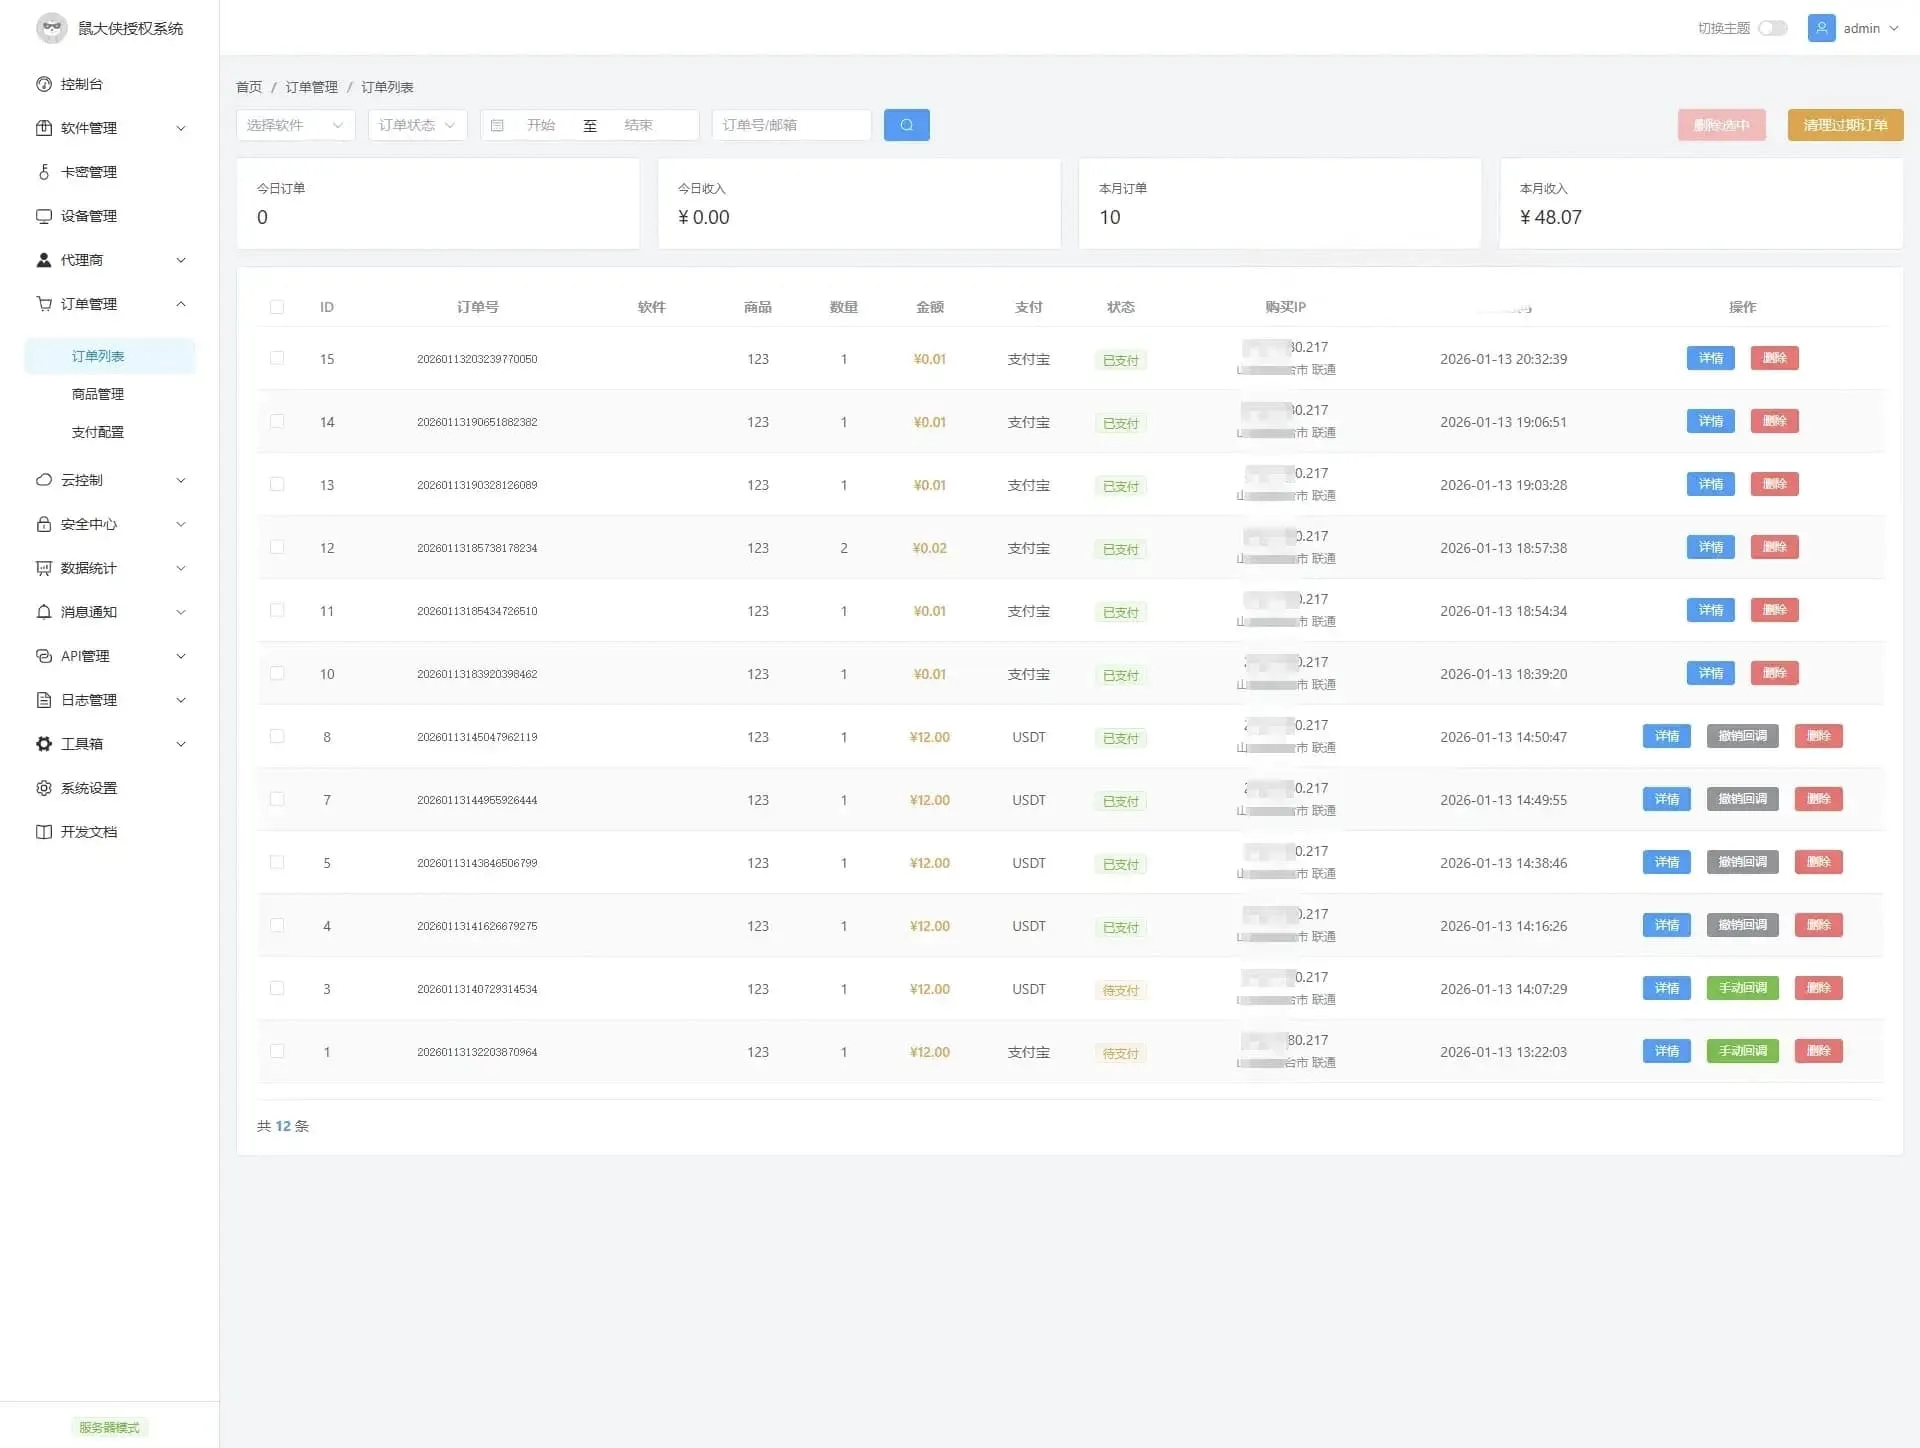Viewport: 1920px width, 1448px height.
Task: Open 支付配置 submenu item
Action: [98, 432]
